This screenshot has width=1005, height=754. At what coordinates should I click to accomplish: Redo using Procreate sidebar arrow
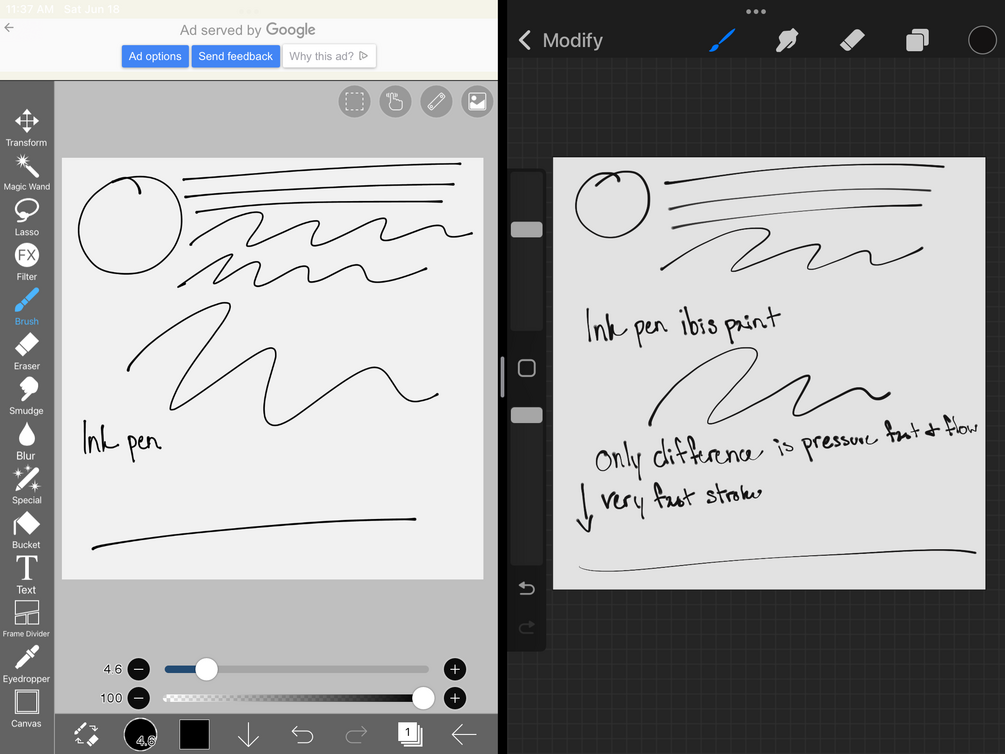coord(526,627)
